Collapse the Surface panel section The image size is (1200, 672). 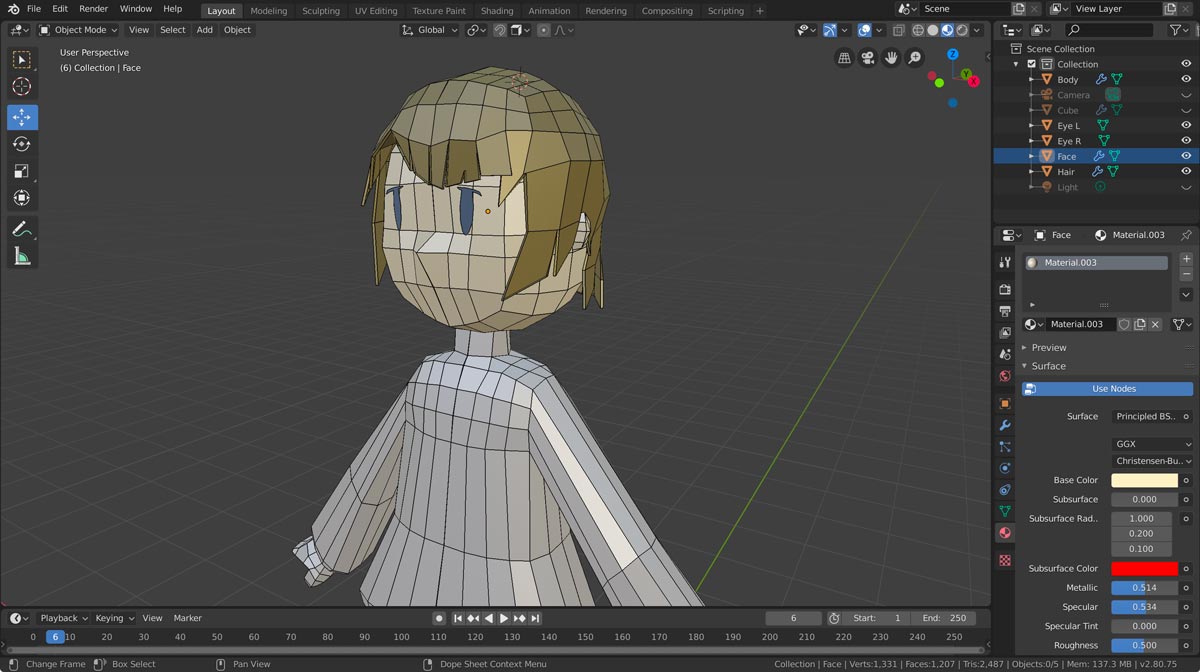point(1047,366)
